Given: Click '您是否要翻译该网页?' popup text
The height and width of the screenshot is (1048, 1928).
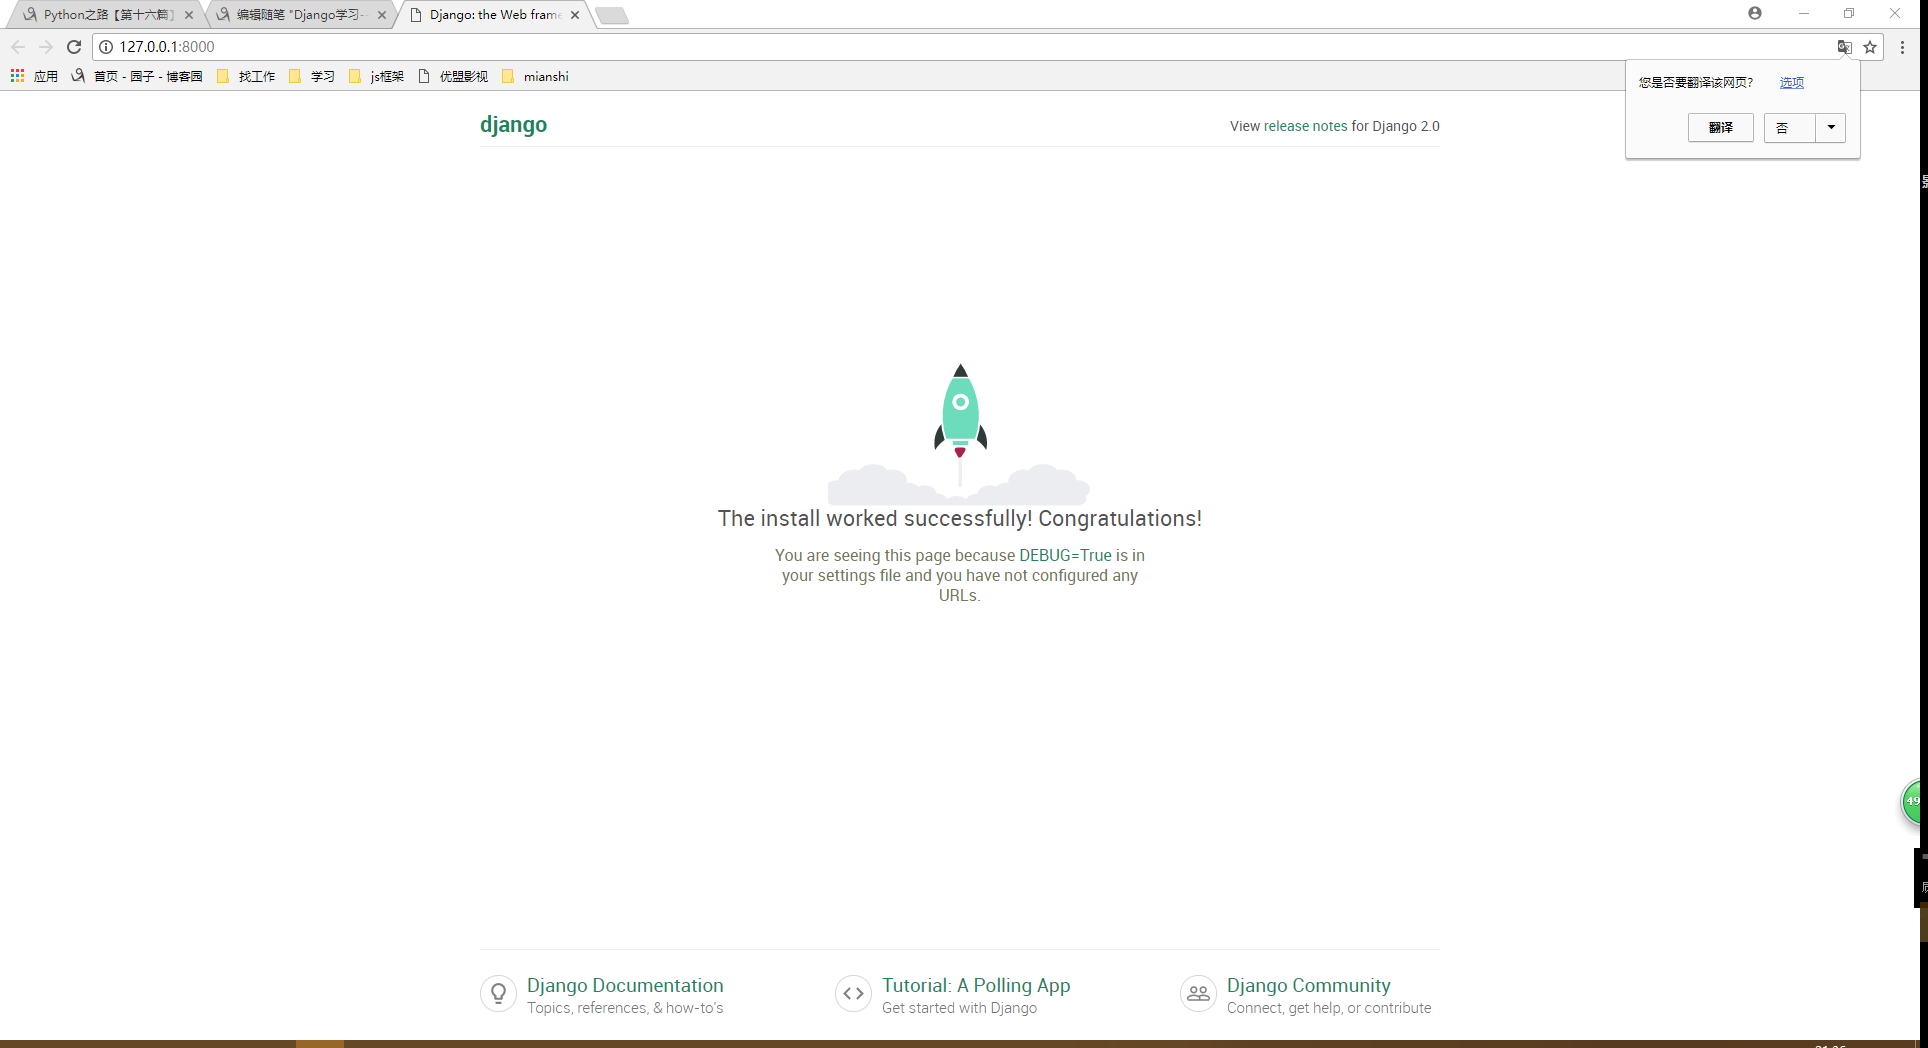Looking at the screenshot, I should pos(1695,83).
